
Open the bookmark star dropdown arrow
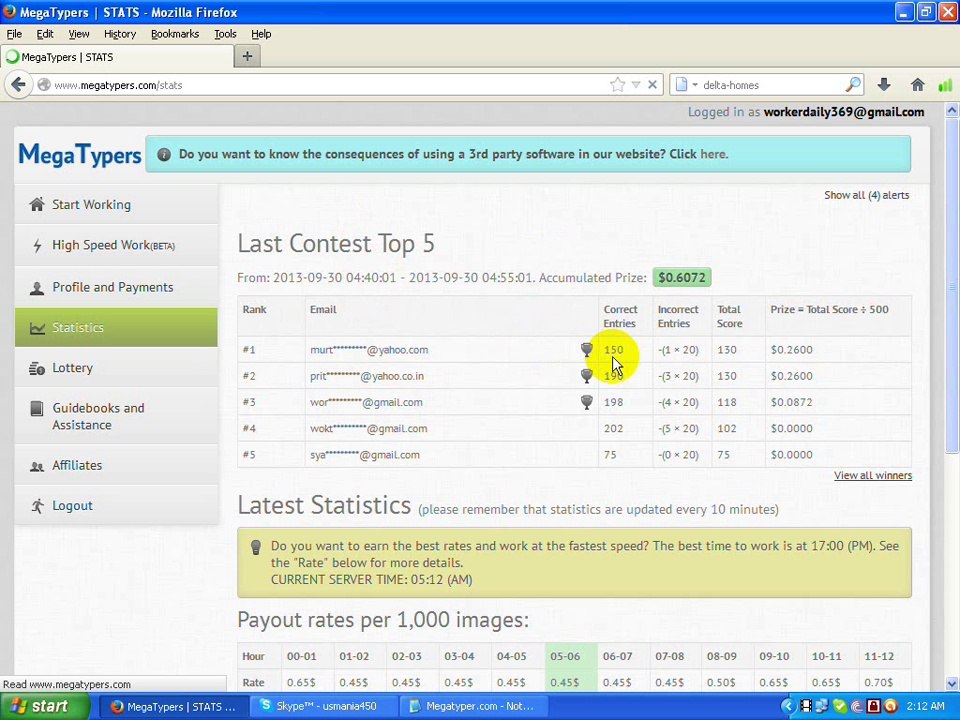click(x=636, y=85)
